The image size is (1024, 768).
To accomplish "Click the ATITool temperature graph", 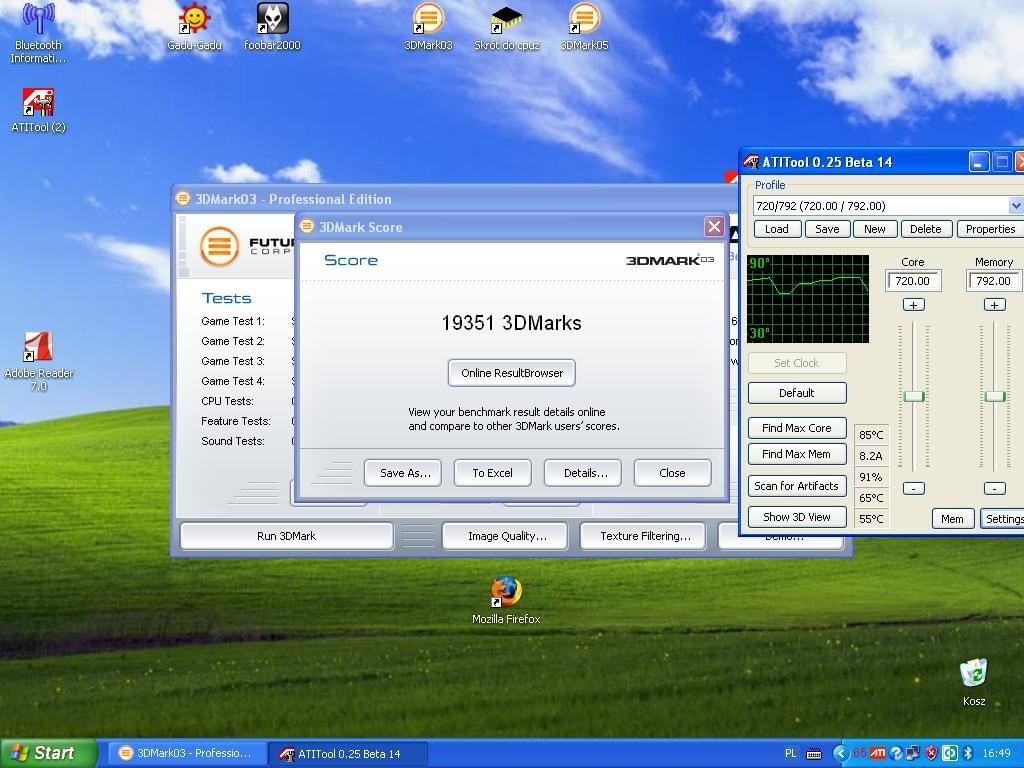I will point(808,299).
